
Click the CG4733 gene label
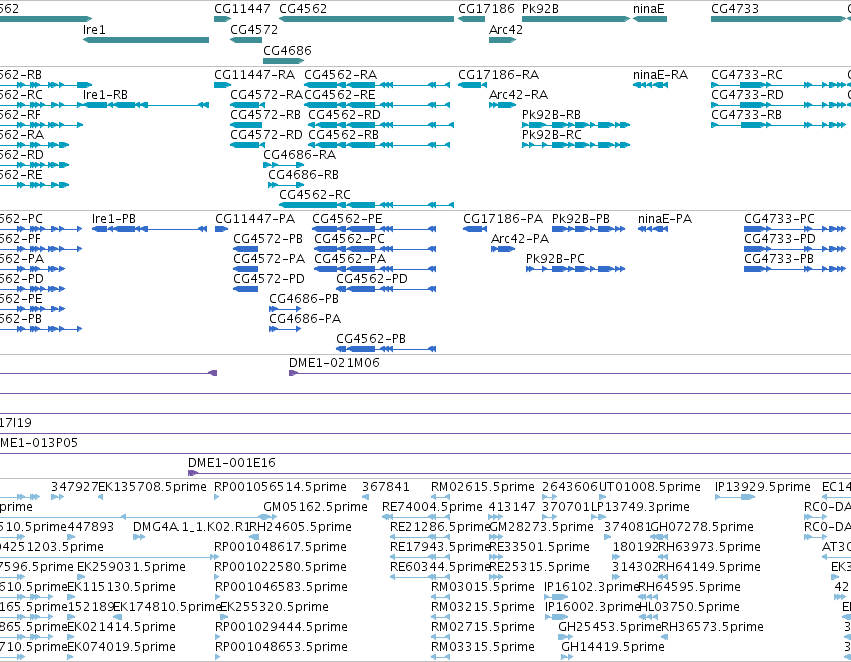[735, 9]
